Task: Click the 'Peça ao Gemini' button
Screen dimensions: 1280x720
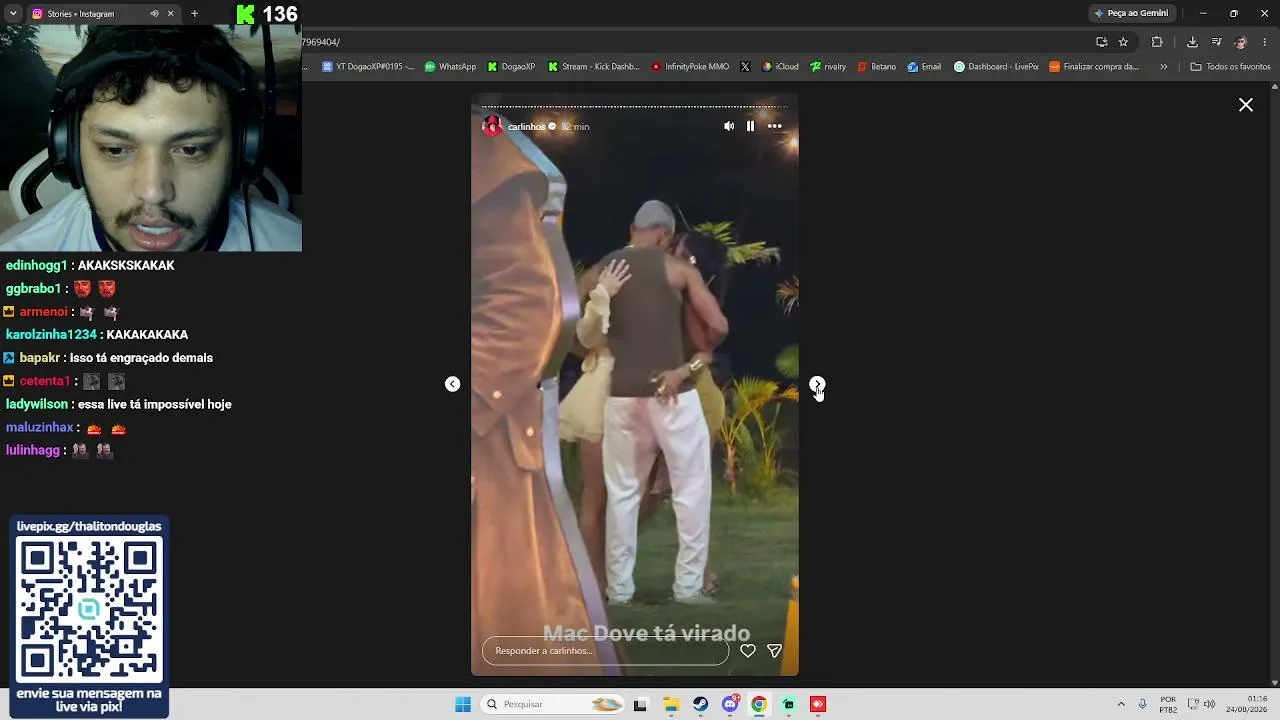Action: (1131, 13)
